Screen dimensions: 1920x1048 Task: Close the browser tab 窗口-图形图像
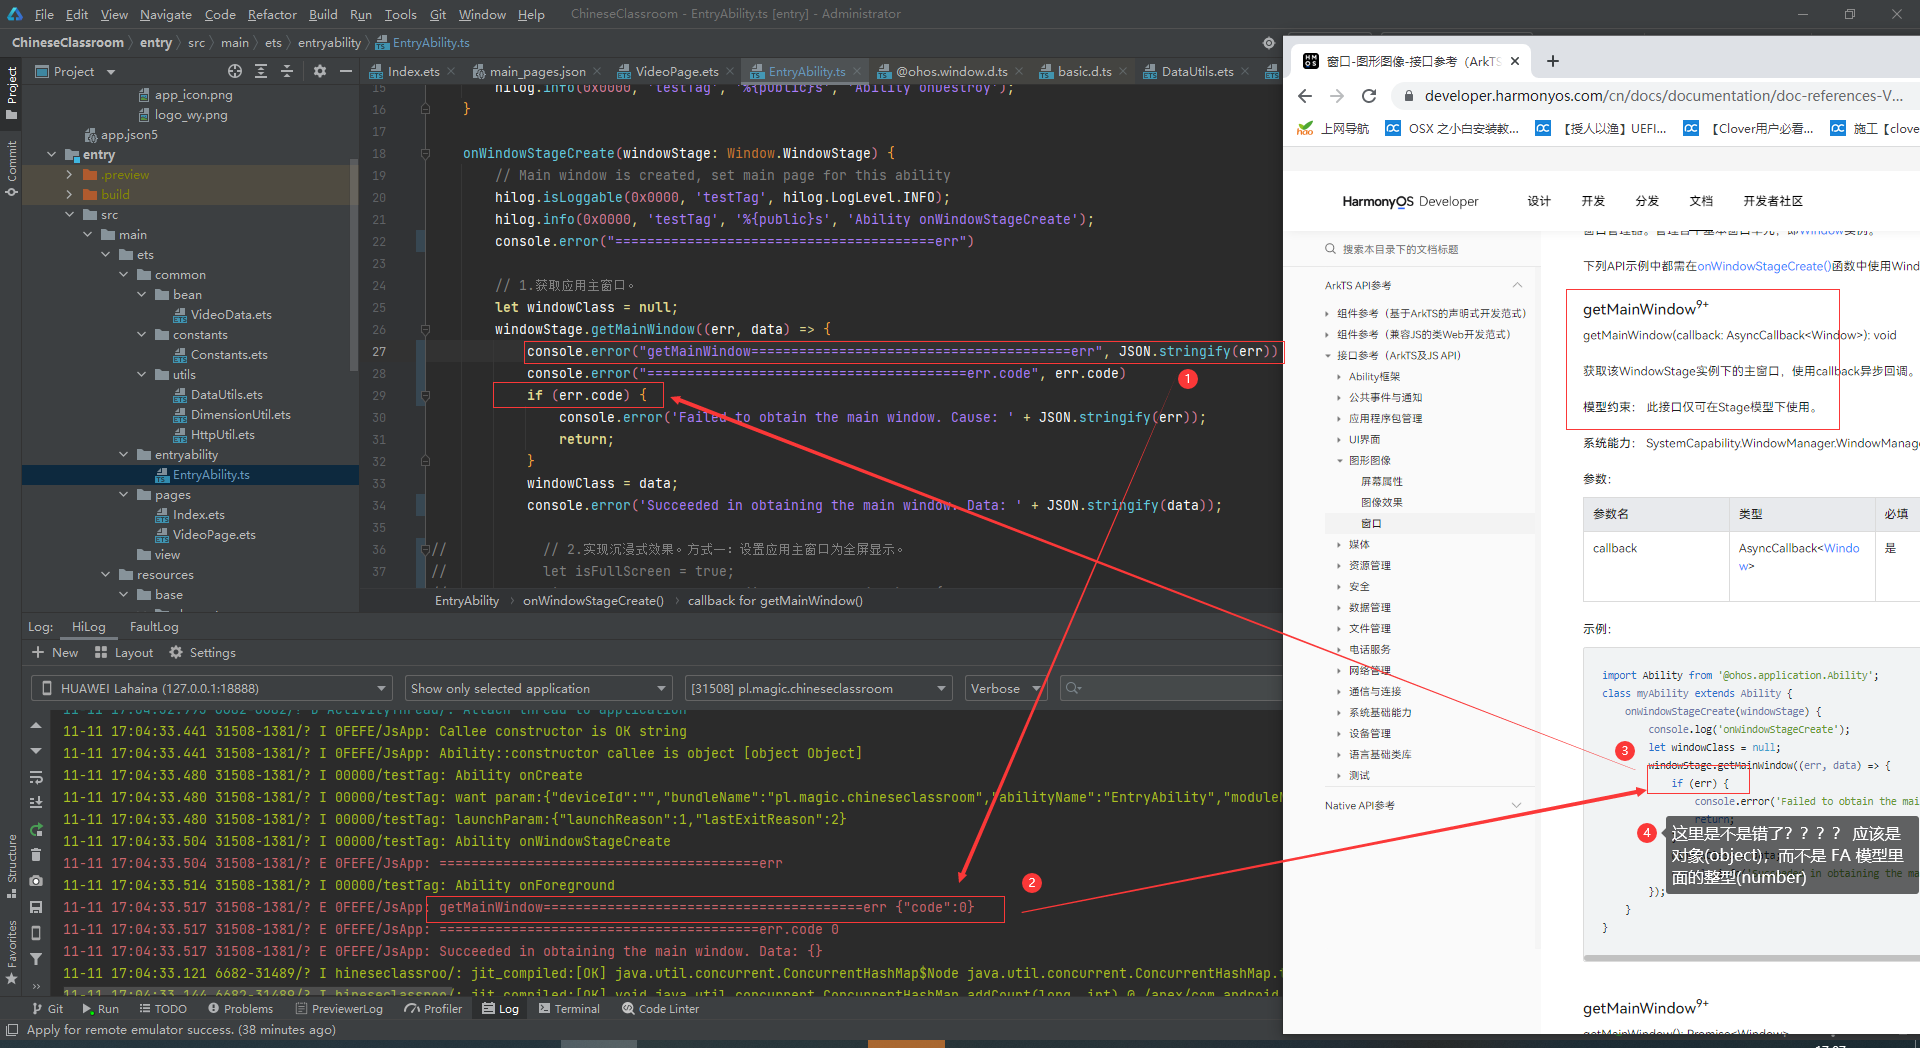click(1515, 61)
